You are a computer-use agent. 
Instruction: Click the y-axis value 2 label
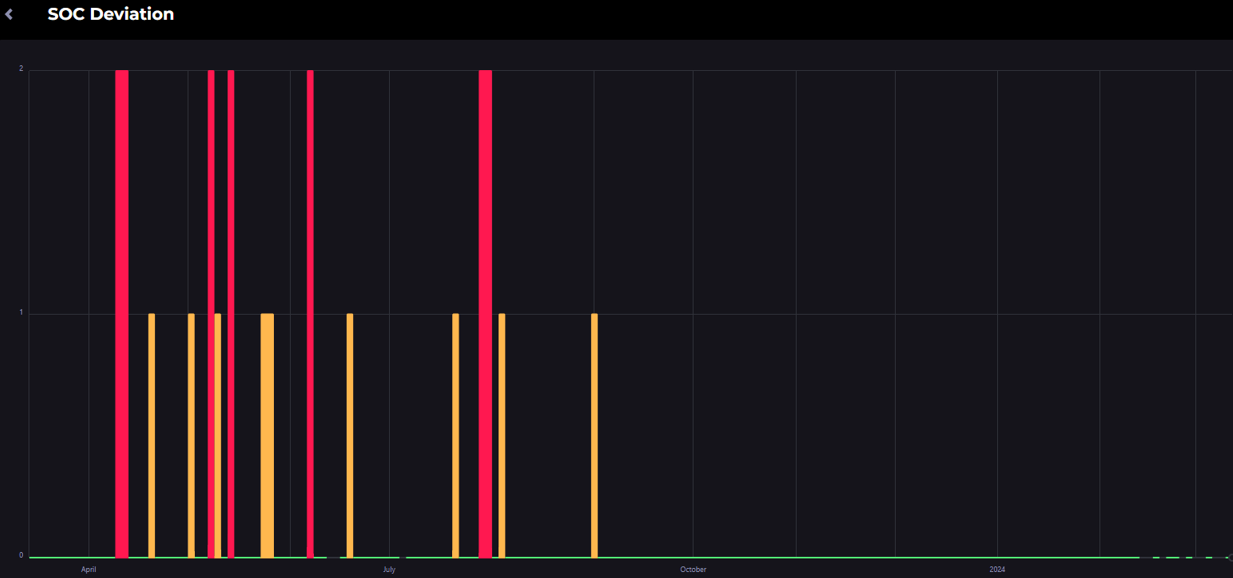21,69
